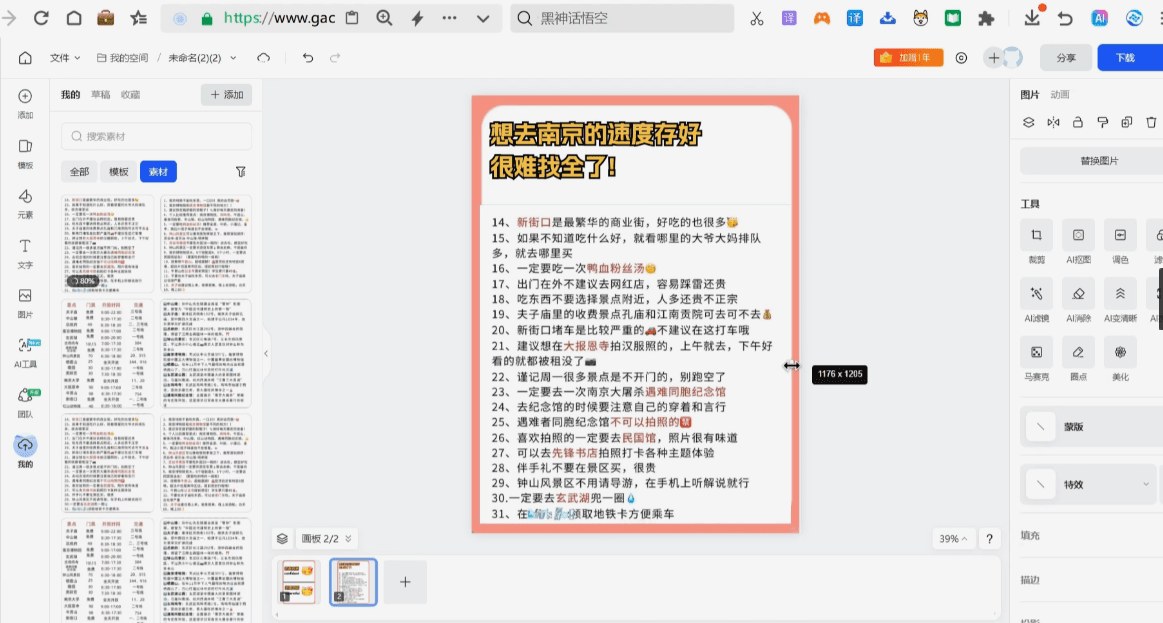Redo the edit in editor toolbar
1163x623 pixels.
tap(335, 58)
